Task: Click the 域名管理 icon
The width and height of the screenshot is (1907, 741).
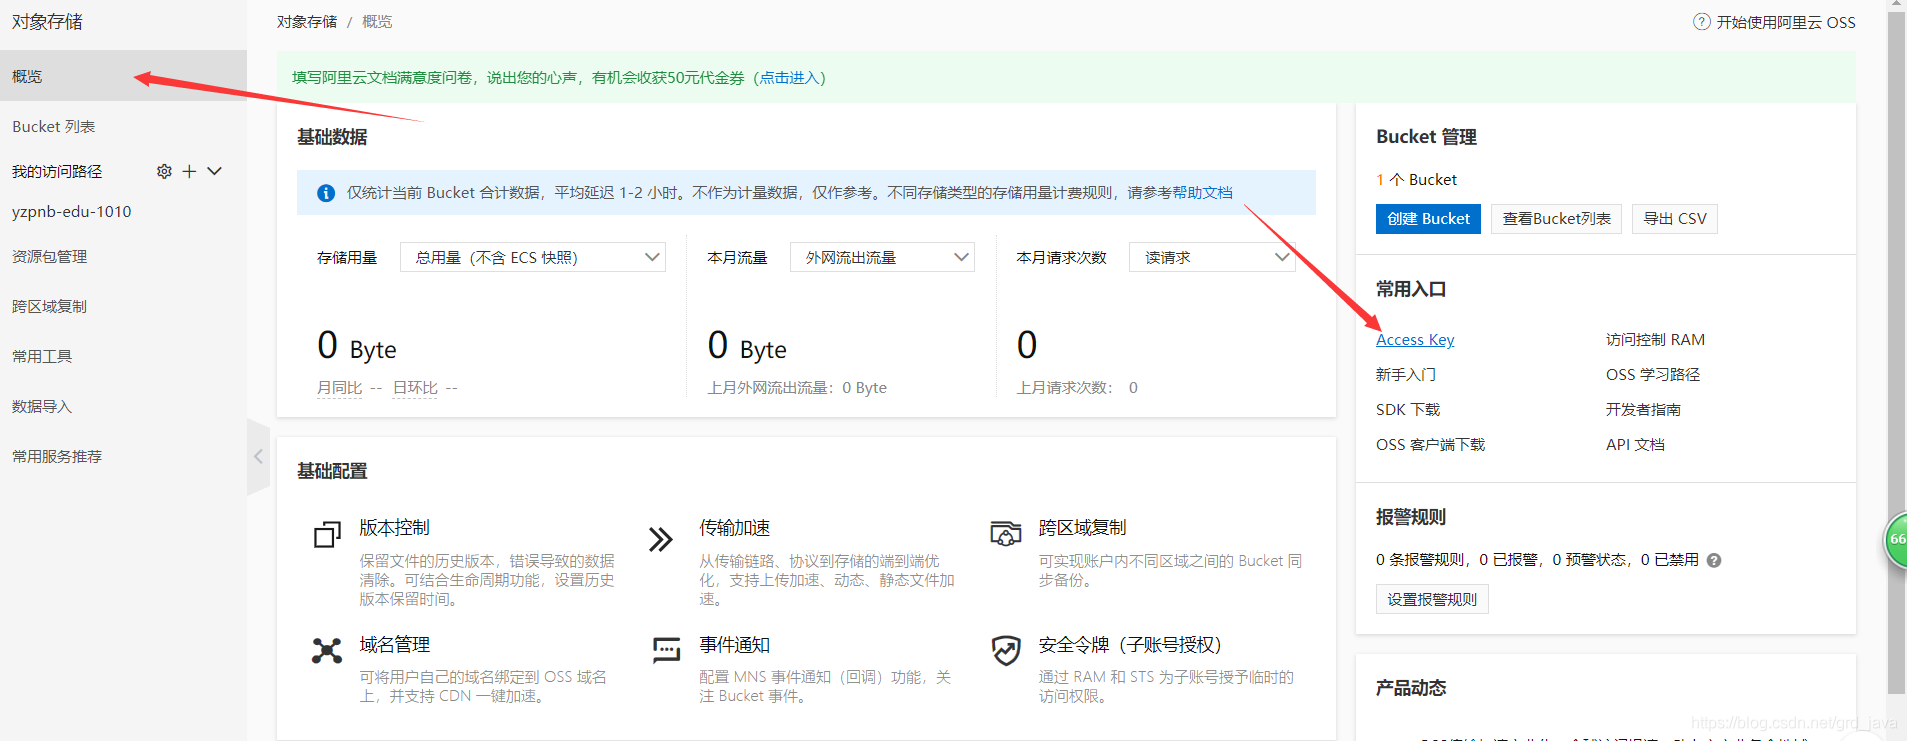Action: pos(327,651)
